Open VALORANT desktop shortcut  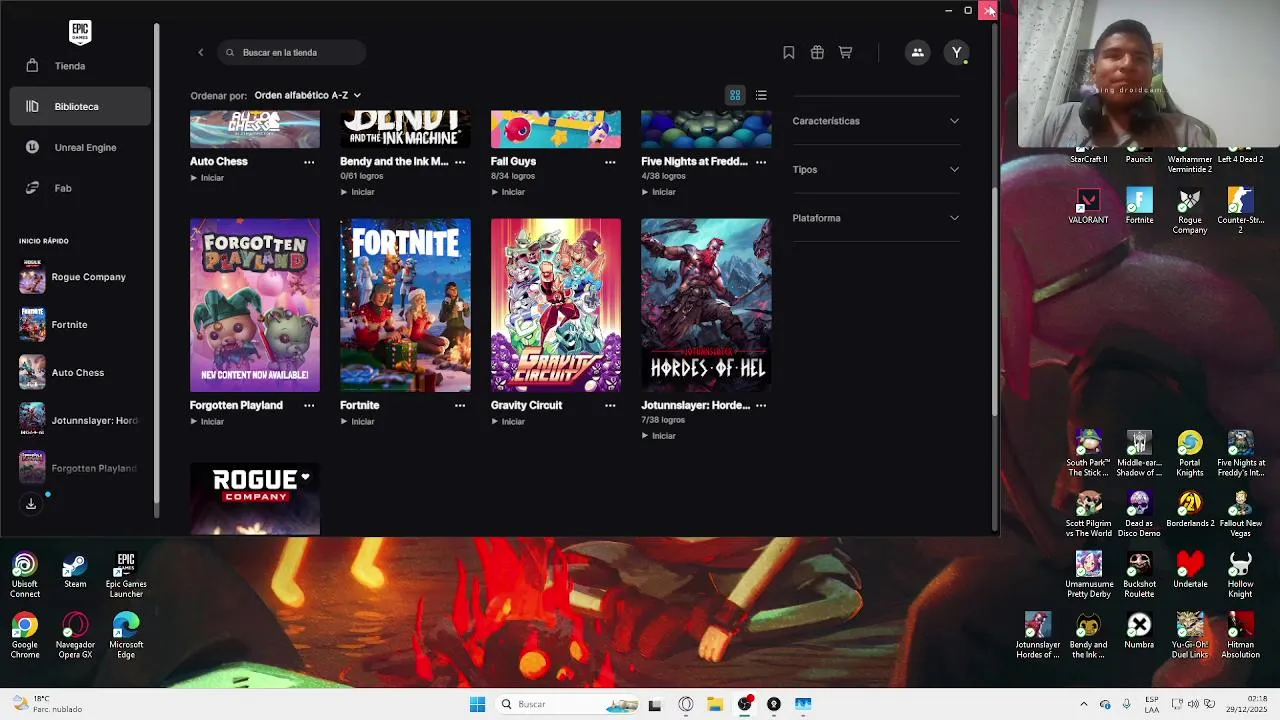point(1088,207)
